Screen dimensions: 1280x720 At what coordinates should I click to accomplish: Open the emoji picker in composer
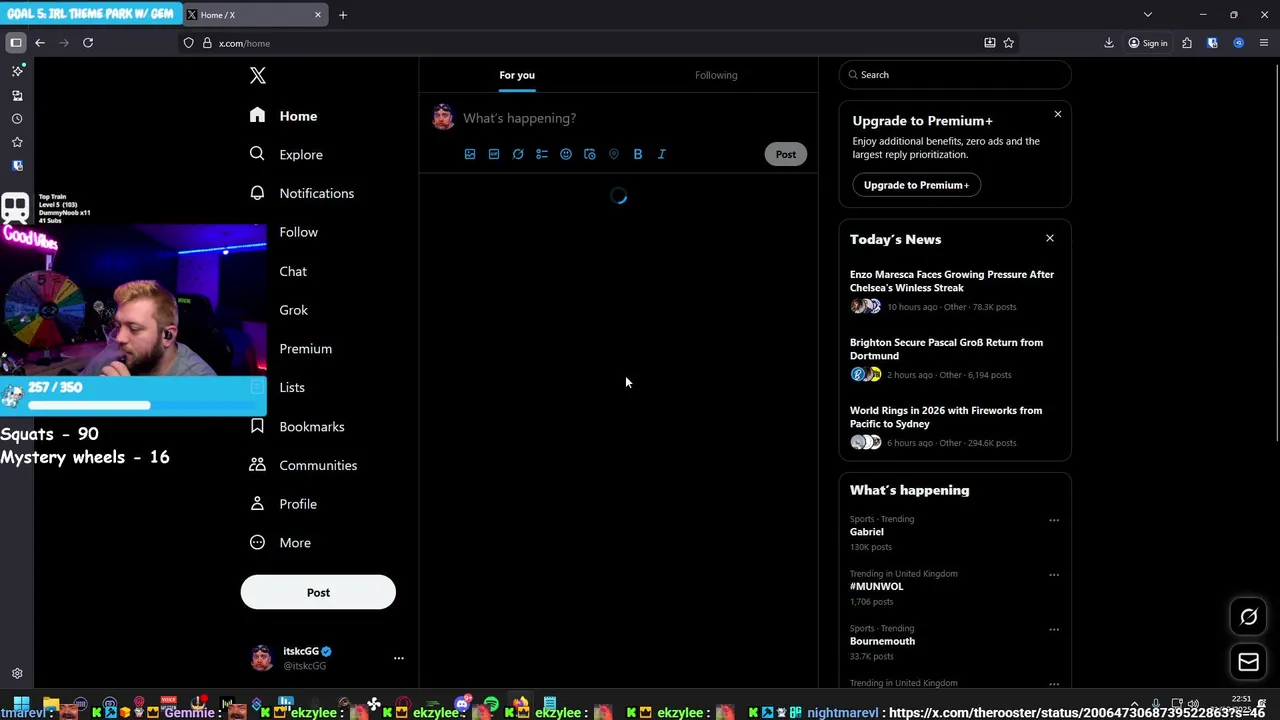click(x=566, y=154)
